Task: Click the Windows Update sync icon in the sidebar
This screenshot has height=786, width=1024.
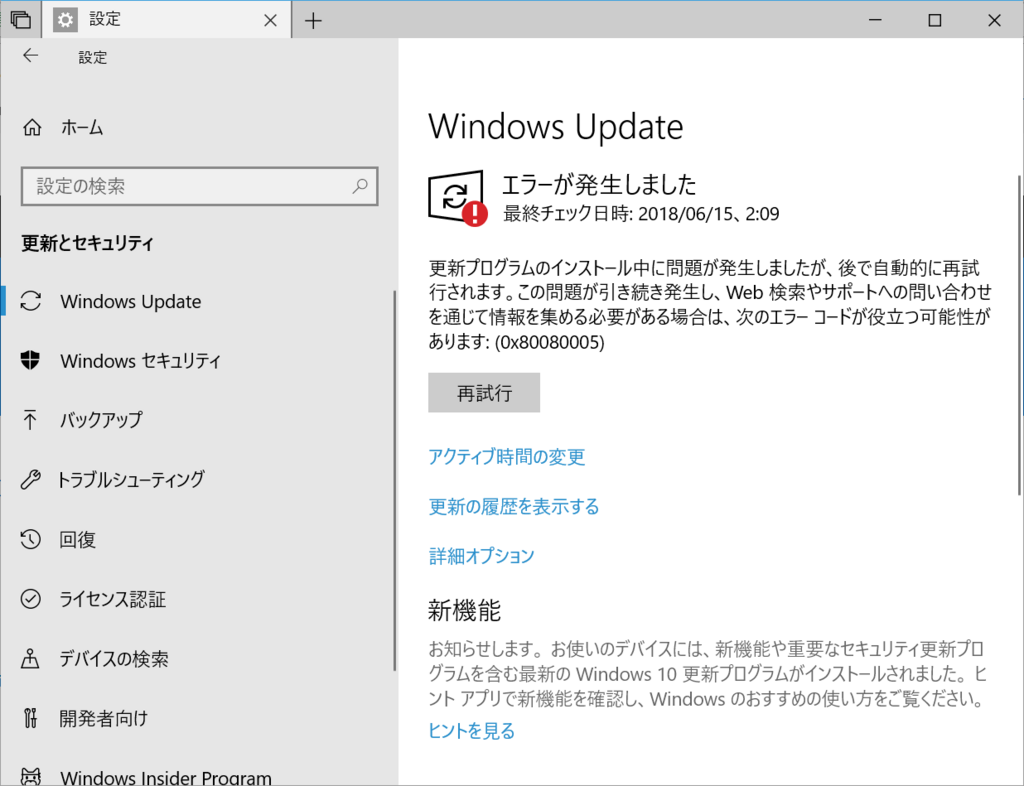Action: coord(31,301)
